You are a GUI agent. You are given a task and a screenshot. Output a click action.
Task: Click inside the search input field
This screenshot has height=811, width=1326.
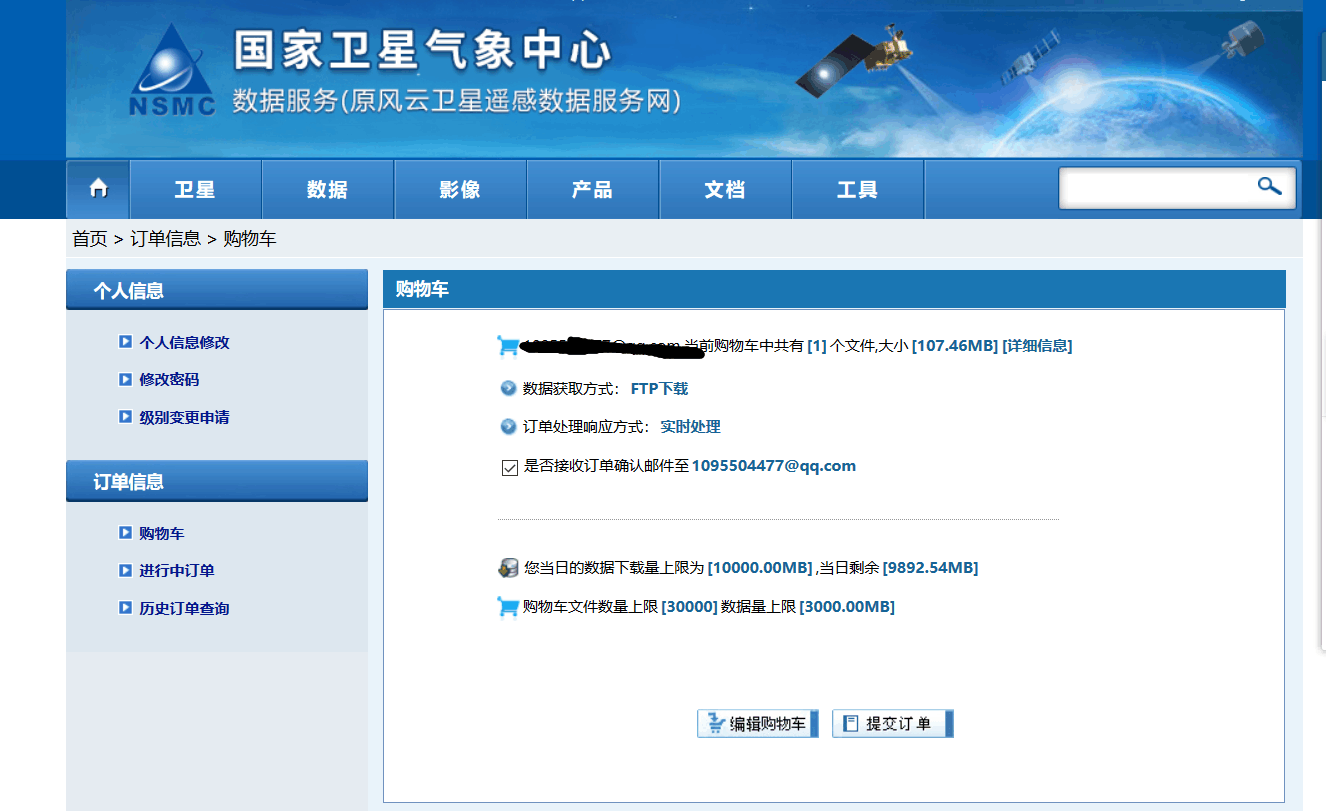coord(1150,187)
